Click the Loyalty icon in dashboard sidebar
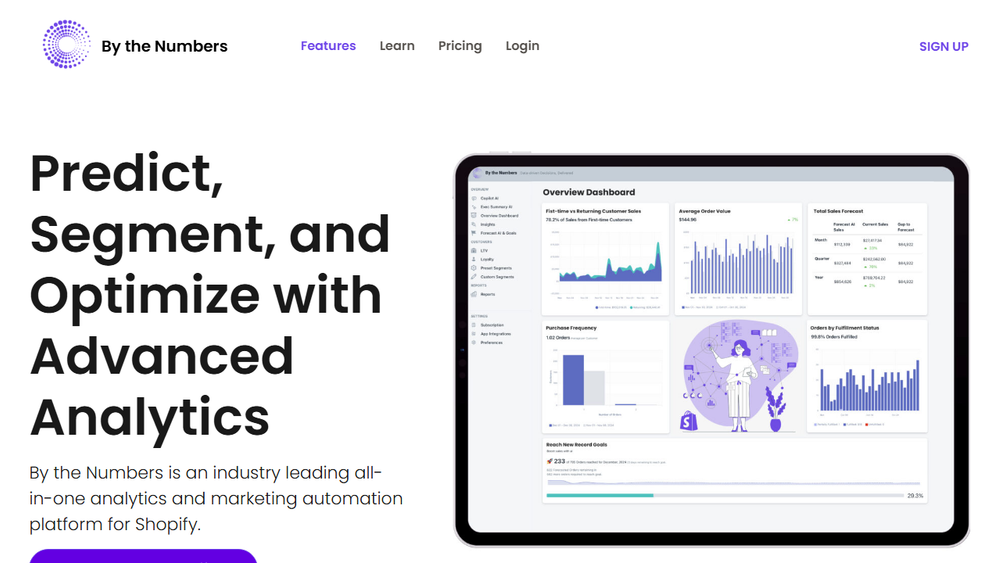This screenshot has width=1000, height=563. point(474,260)
